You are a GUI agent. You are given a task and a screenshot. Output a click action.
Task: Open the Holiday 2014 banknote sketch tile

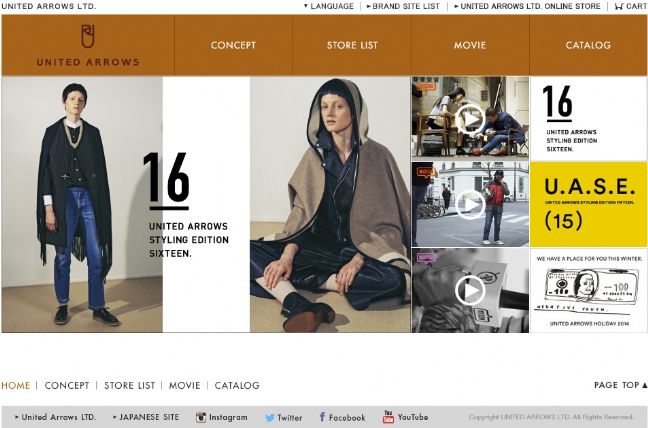point(588,290)
